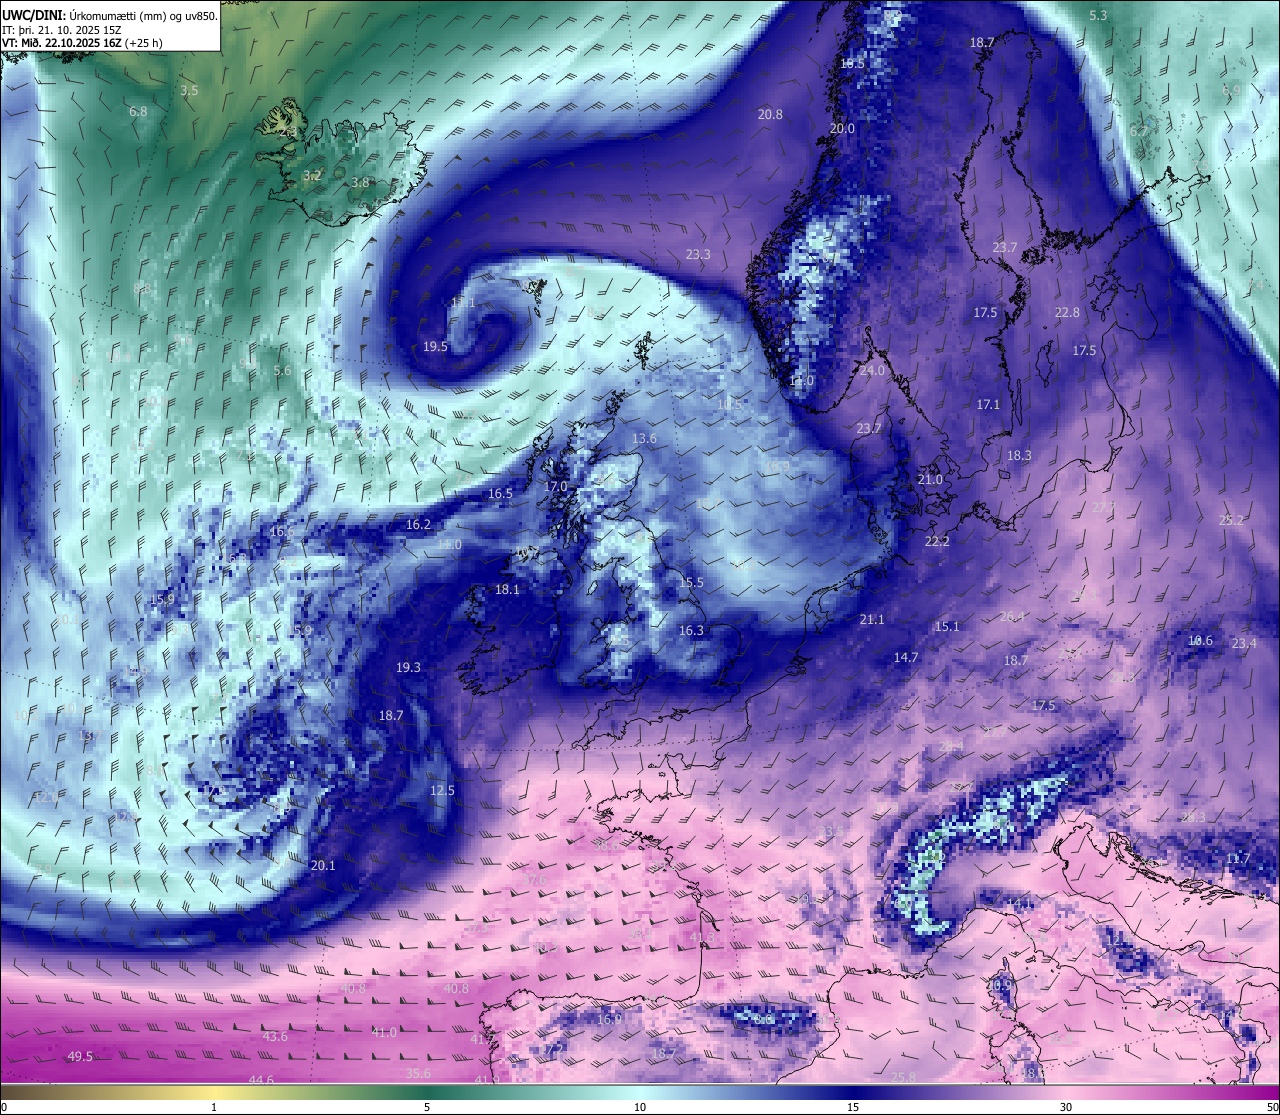Image resolution: width=1280 pixels, height=1115 pixels.
Task: Click the 16.3 value over England
Action: tap(691, 631)
